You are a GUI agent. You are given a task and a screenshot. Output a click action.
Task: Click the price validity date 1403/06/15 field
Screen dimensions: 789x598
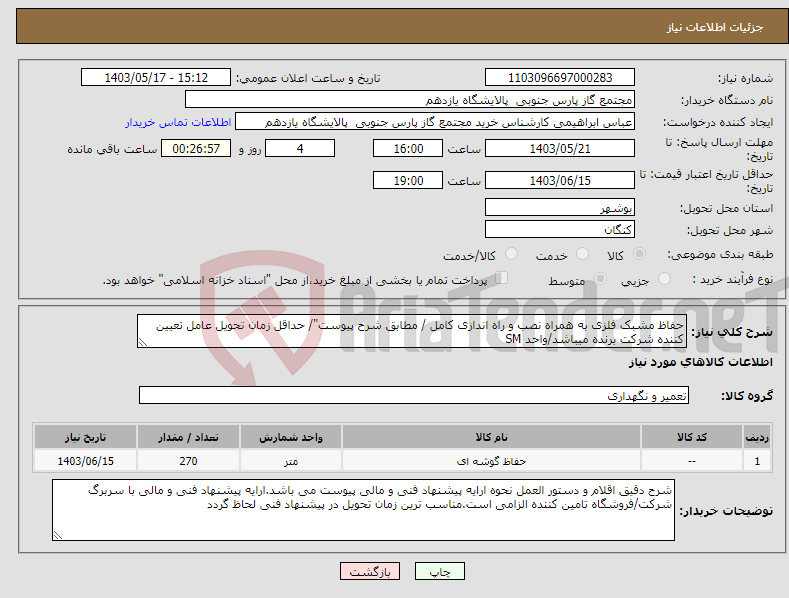click(560, 180)
